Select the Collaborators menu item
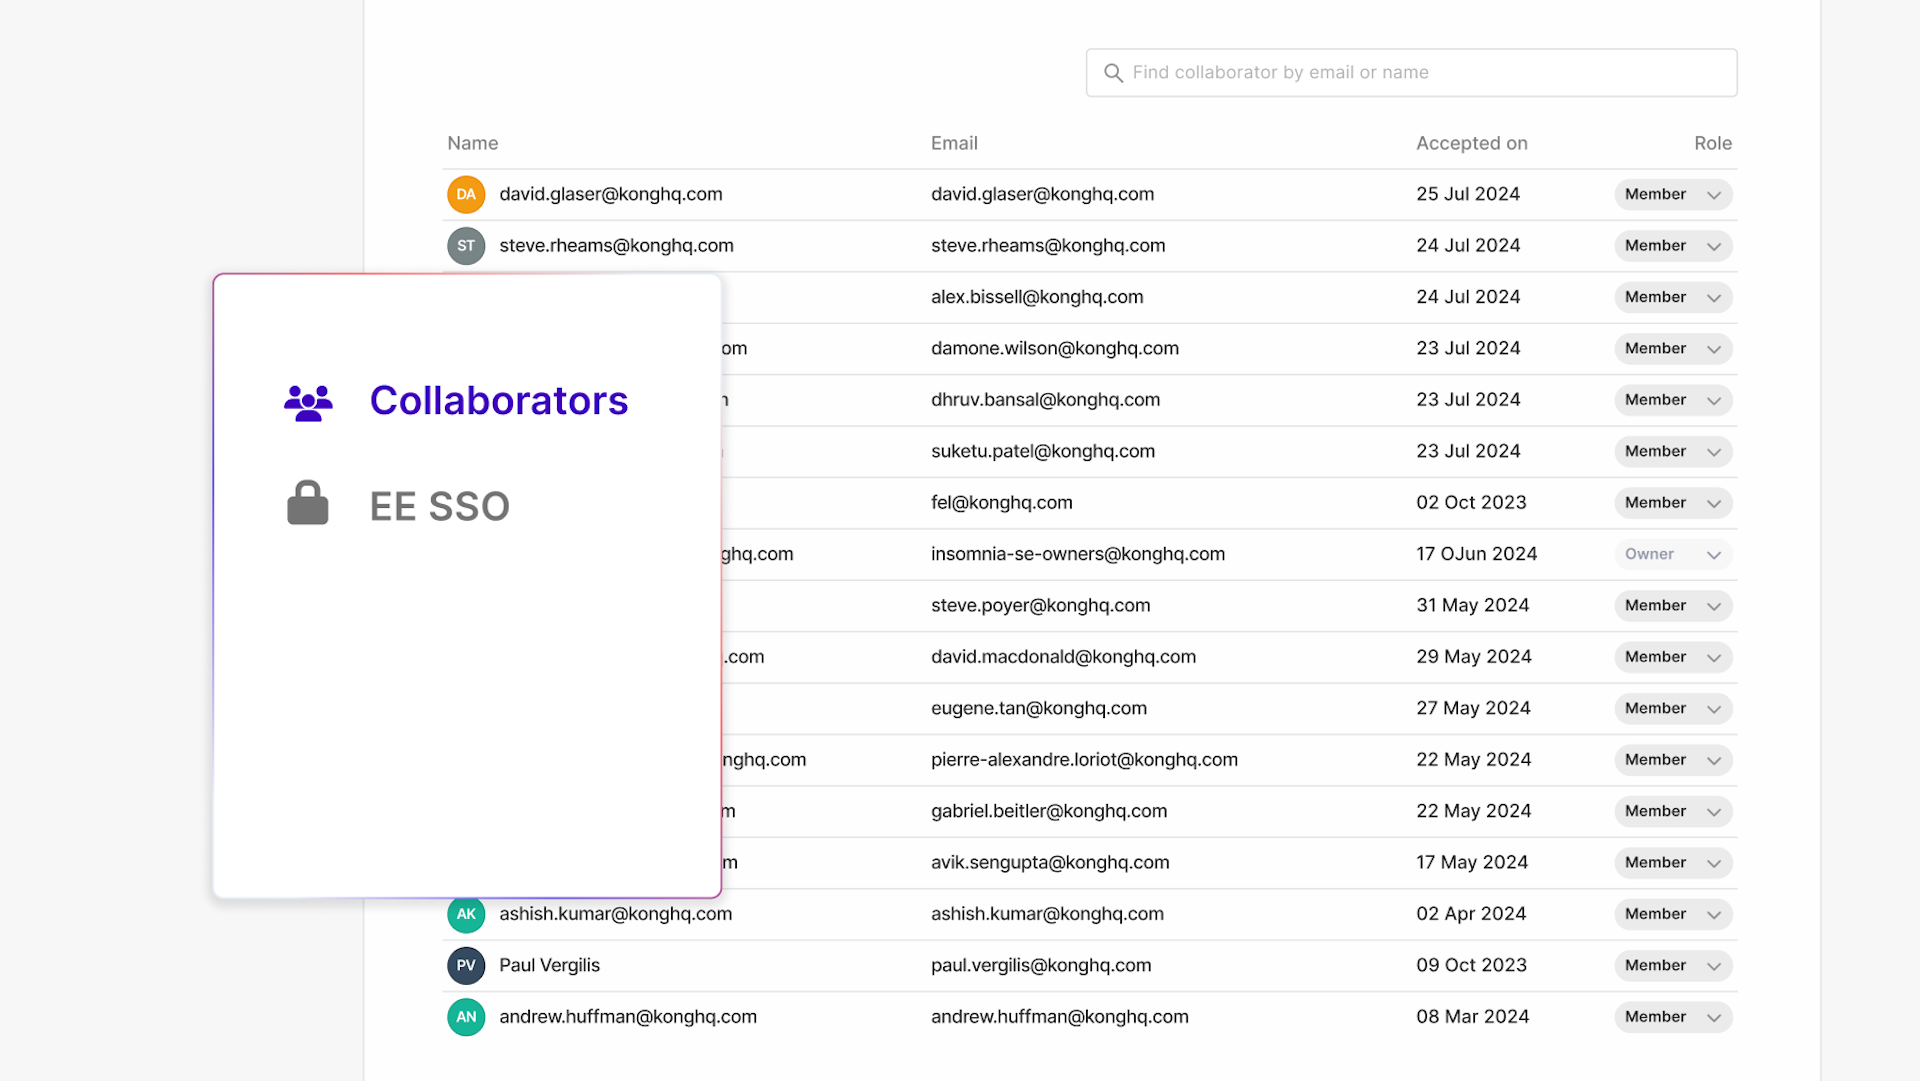This screenshot has height=1081, width=1920. [499, 400]
